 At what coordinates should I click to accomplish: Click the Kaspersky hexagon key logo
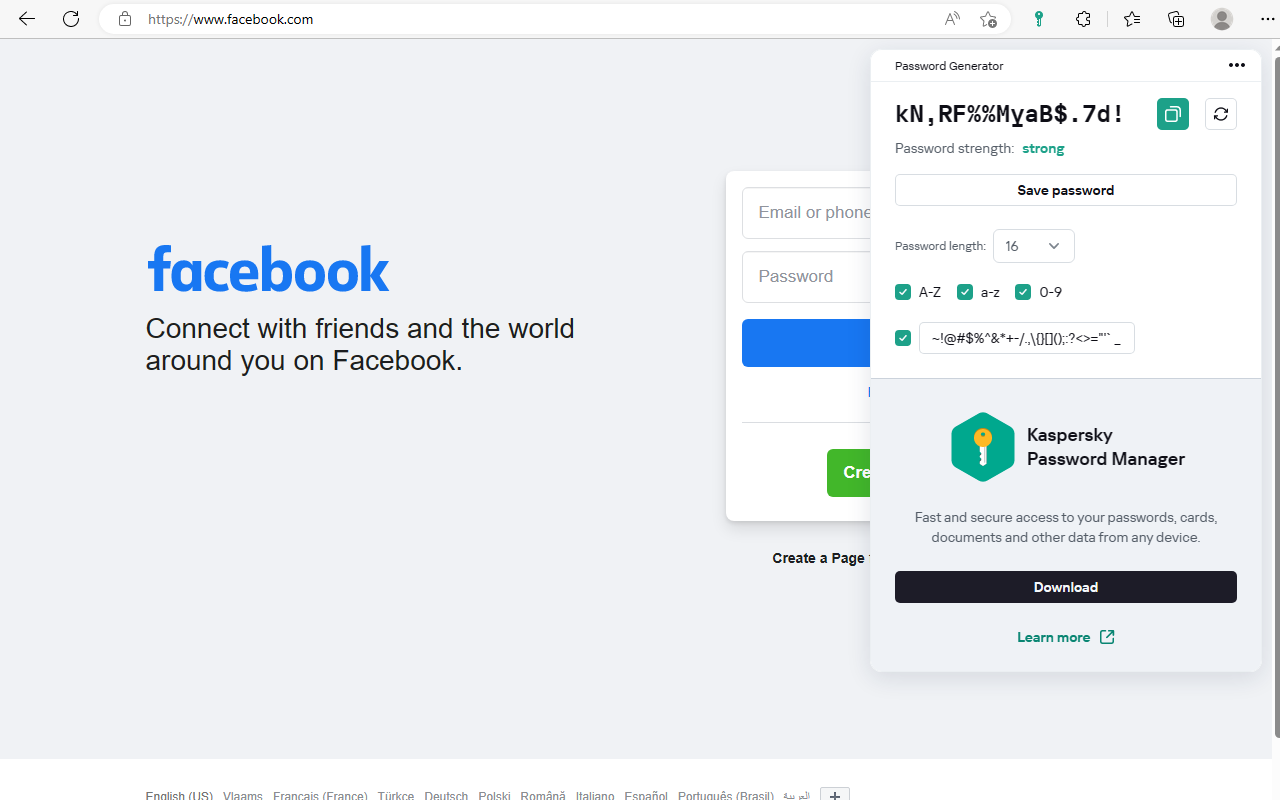[x=982, y=447]
